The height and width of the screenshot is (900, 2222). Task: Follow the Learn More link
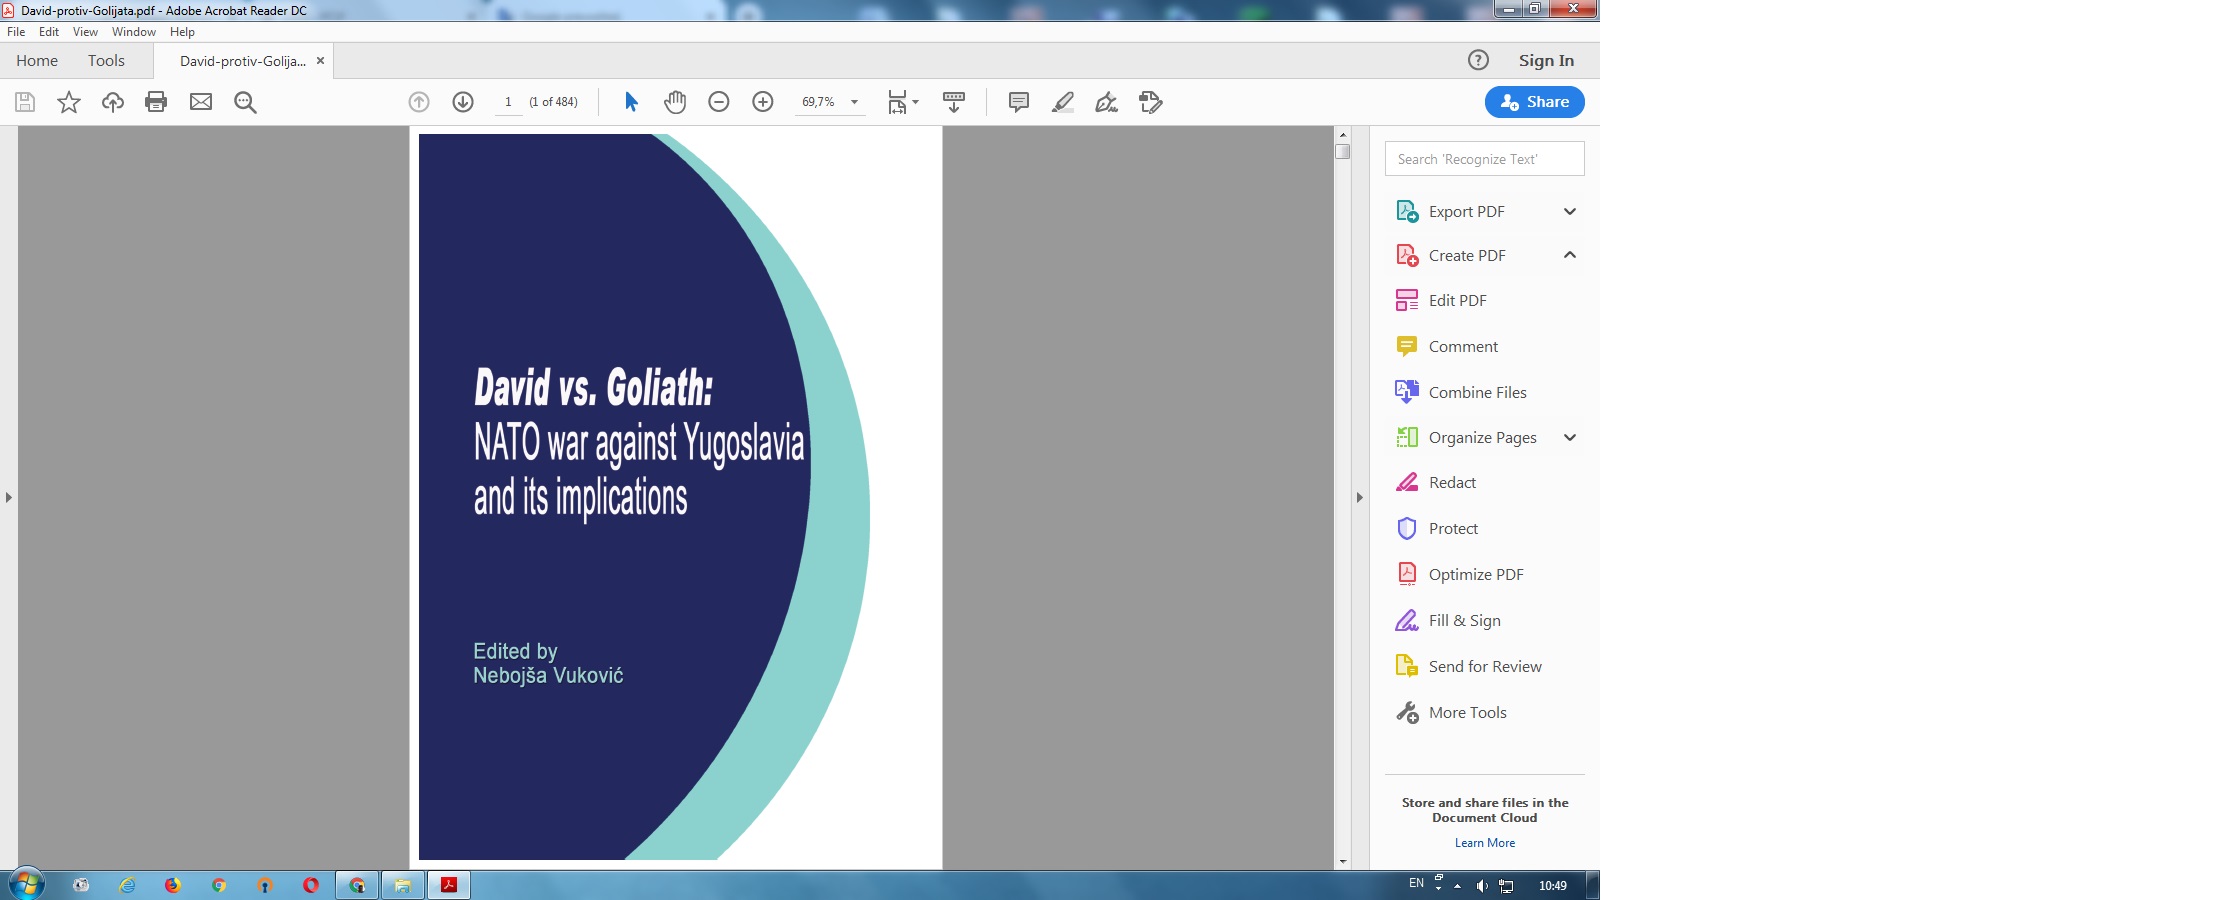pyautogui.click(x=1484, y=843)
